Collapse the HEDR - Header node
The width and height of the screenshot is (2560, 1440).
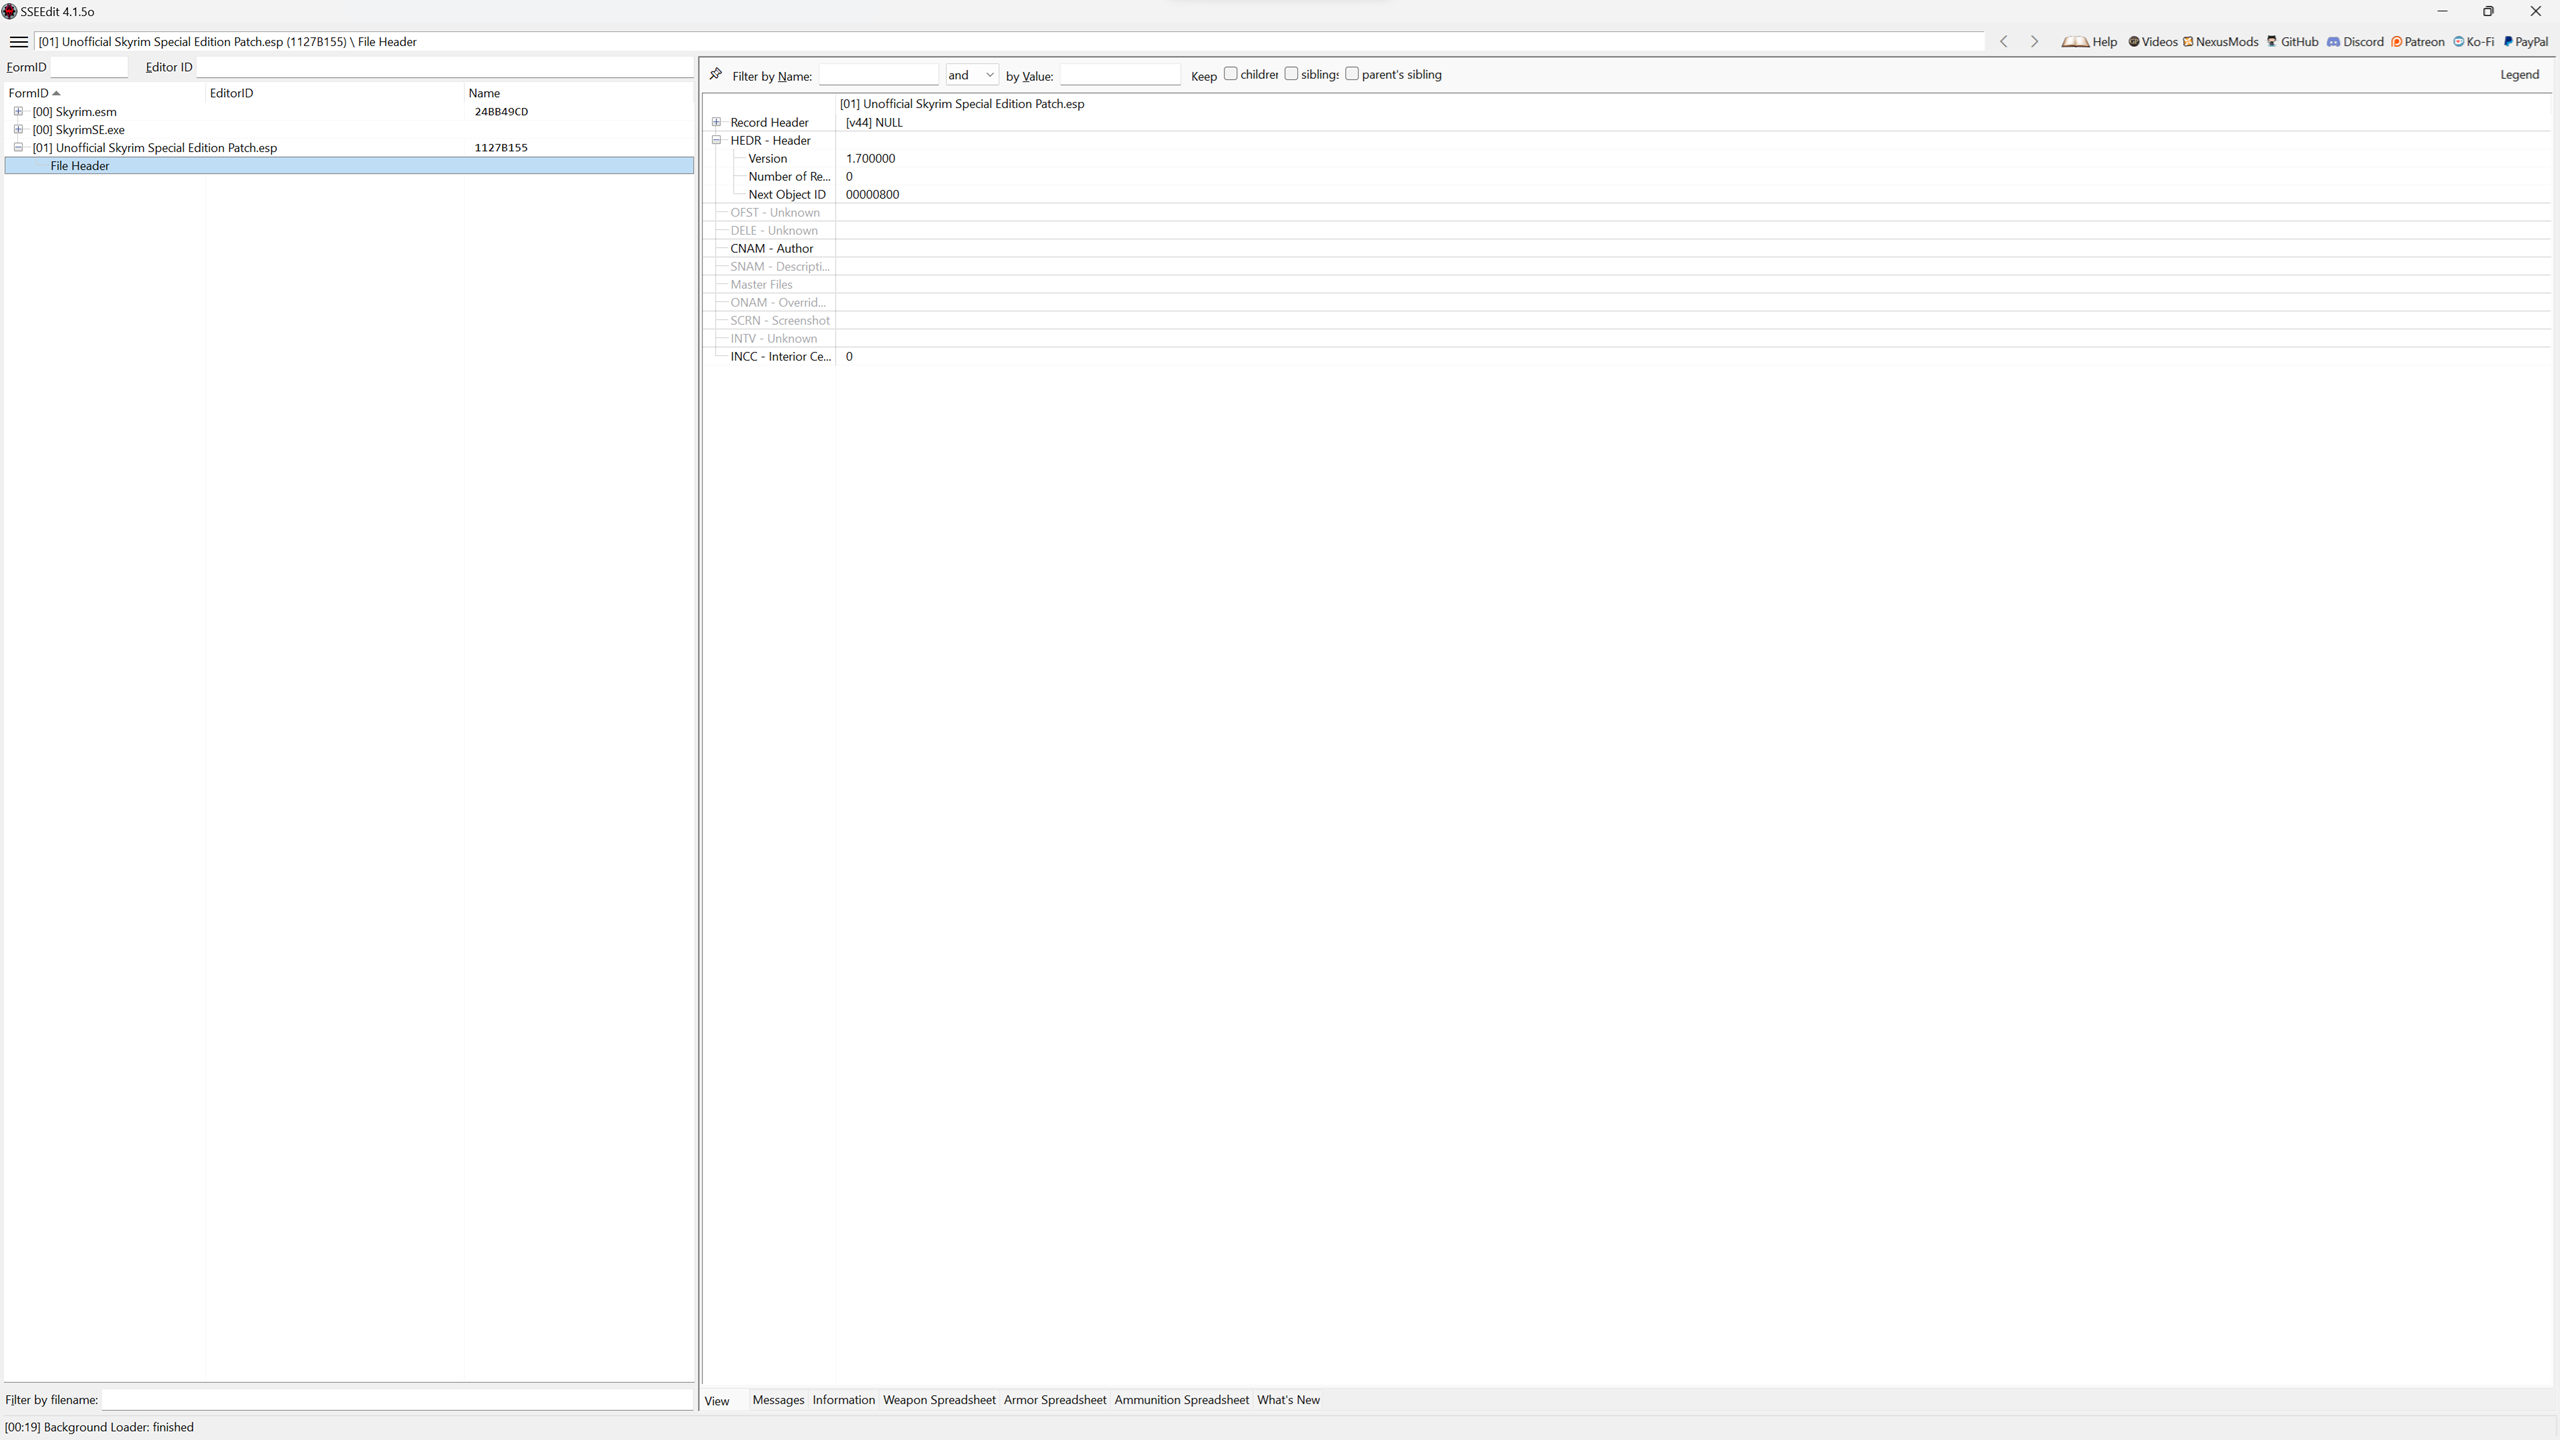716,141
